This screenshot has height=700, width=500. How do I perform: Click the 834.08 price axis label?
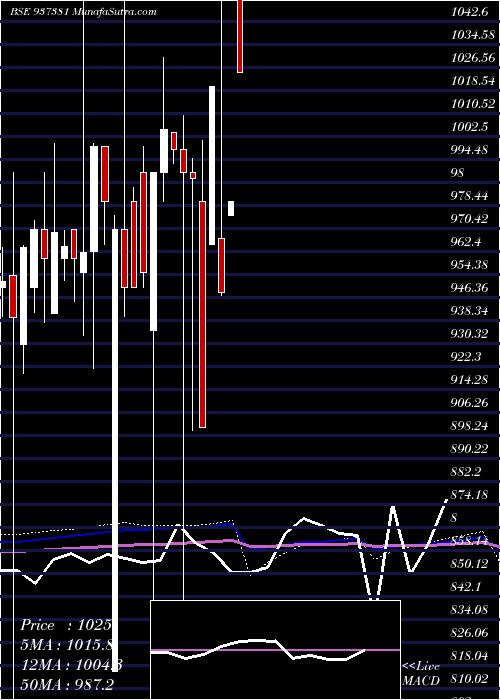pos(469,609)
